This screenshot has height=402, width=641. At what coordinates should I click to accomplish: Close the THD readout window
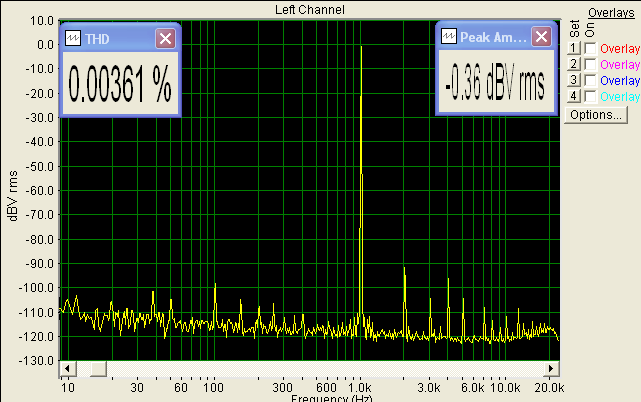tap(166, 39)
